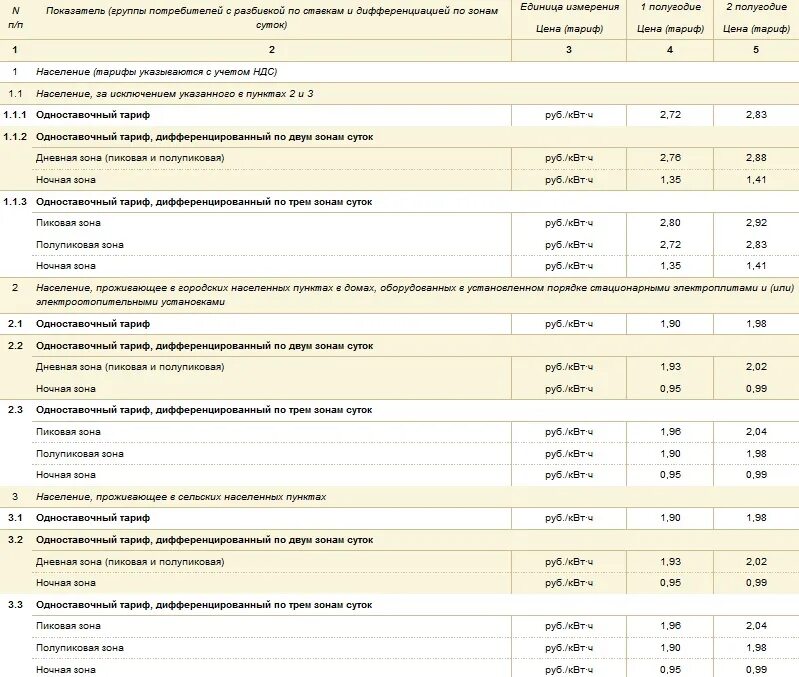
Task: Click value 0,95 in section 2.2 night zone
Action: [x=670, y=389]
